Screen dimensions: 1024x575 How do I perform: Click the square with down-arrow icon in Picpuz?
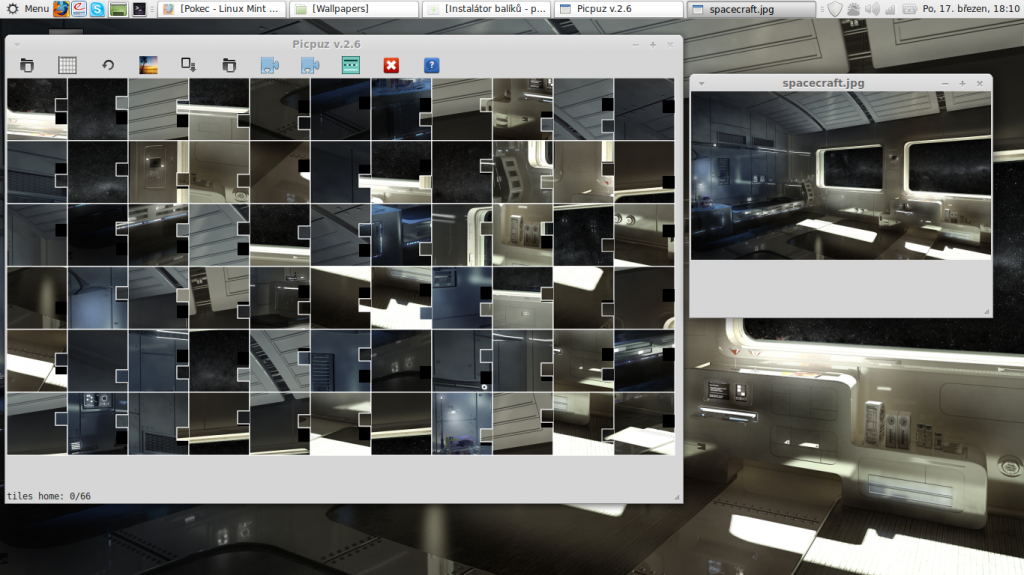[x=189, y=65]
